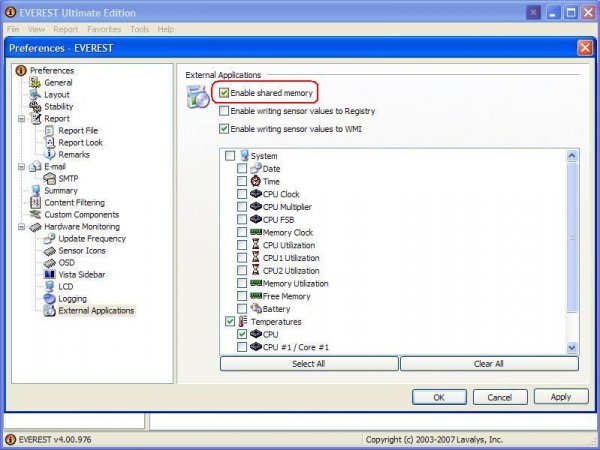Open the Help menu
The height and width of the screenshot is (450, 600).
pyautogui.click(x=165, y=29)
